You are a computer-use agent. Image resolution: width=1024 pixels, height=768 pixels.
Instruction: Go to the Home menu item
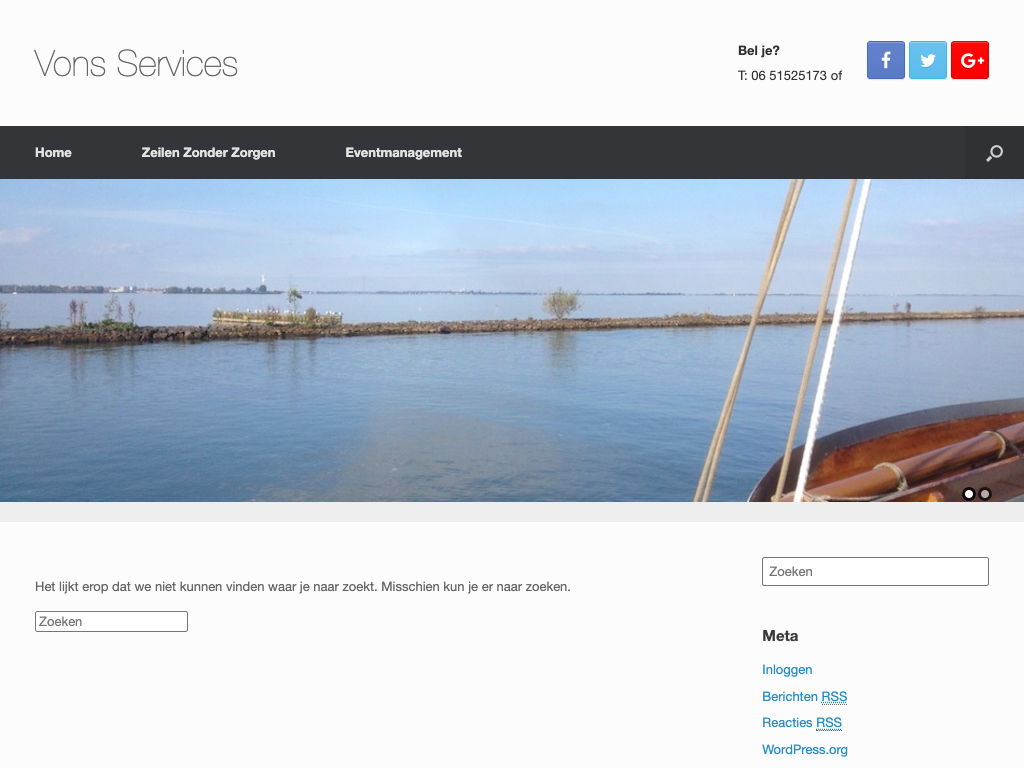tap(54, 153)
